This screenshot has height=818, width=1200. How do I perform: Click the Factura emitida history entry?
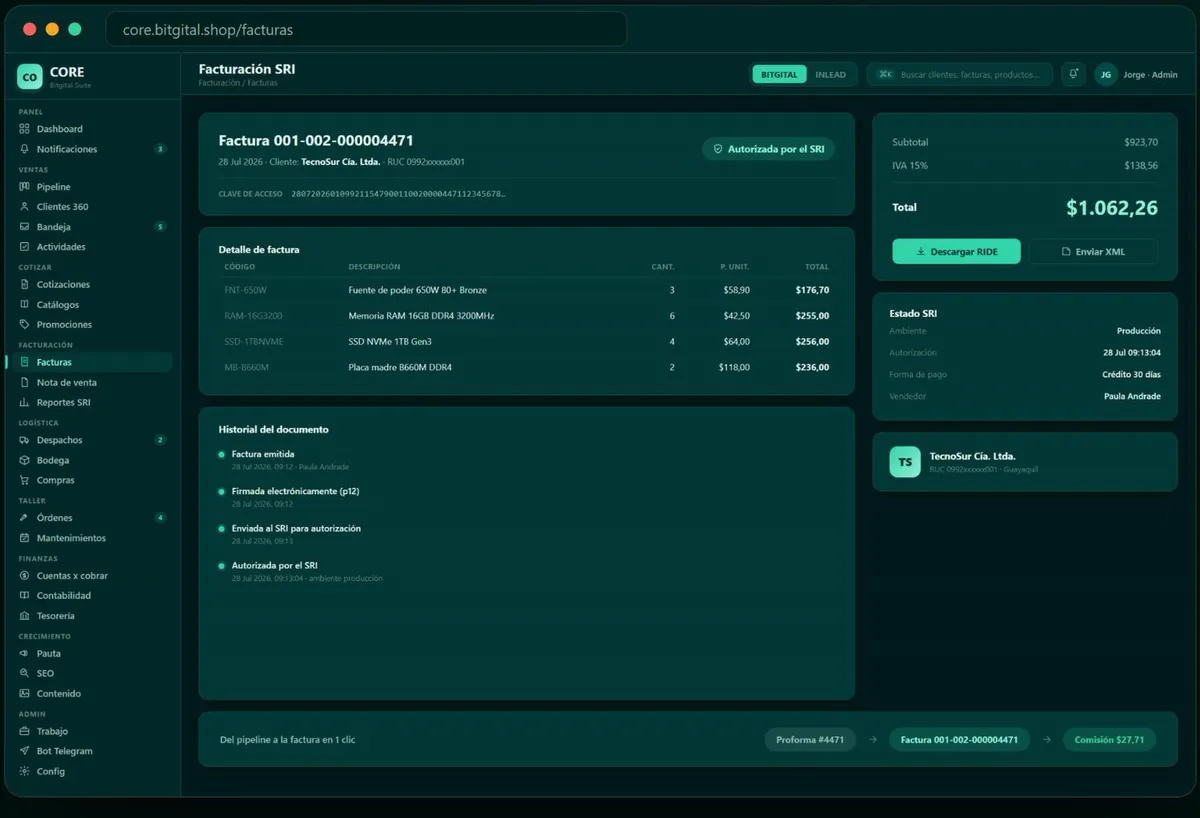click(263, 454)
